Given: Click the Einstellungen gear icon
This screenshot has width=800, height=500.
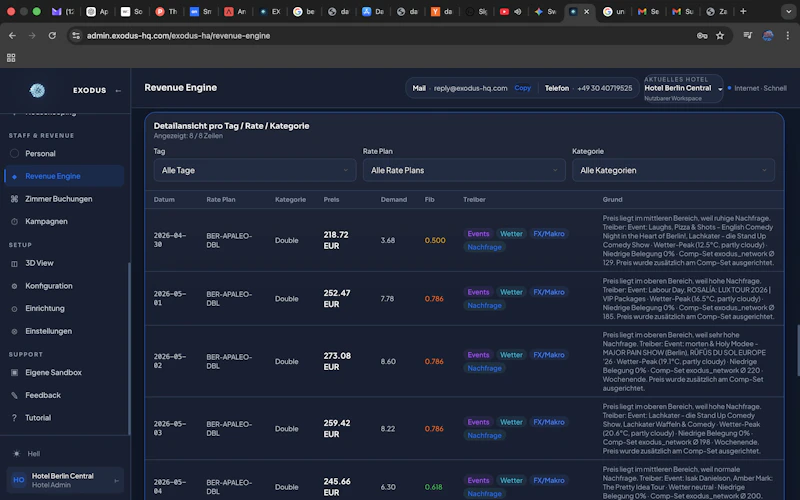Looking at the screenshot, I should tap(14, 331).
